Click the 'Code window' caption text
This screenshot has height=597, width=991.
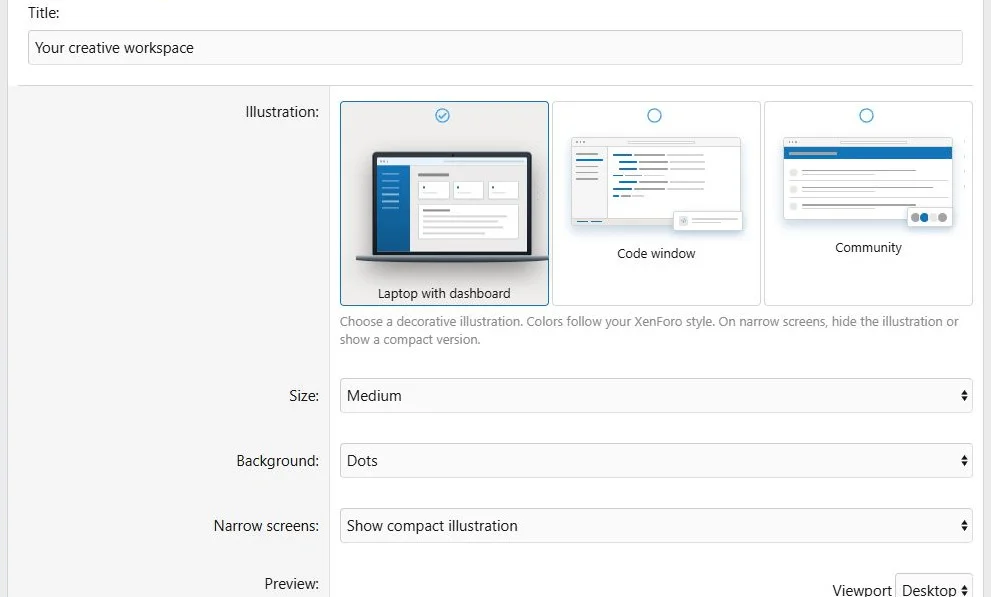pyautogui.click(x=656, y=253)
